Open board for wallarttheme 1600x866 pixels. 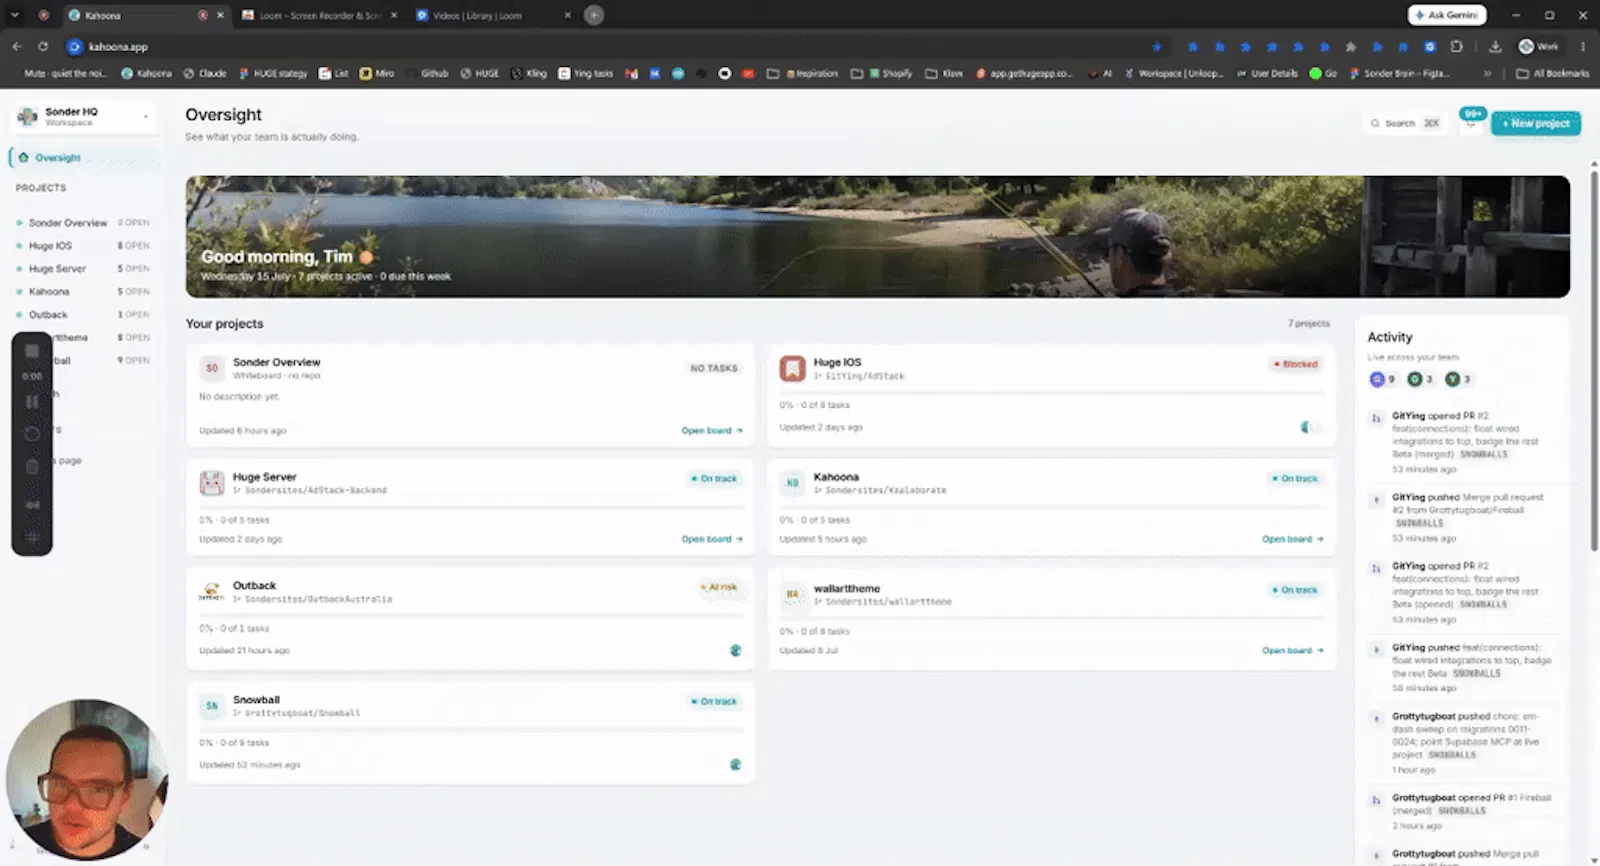point(1292,651)
